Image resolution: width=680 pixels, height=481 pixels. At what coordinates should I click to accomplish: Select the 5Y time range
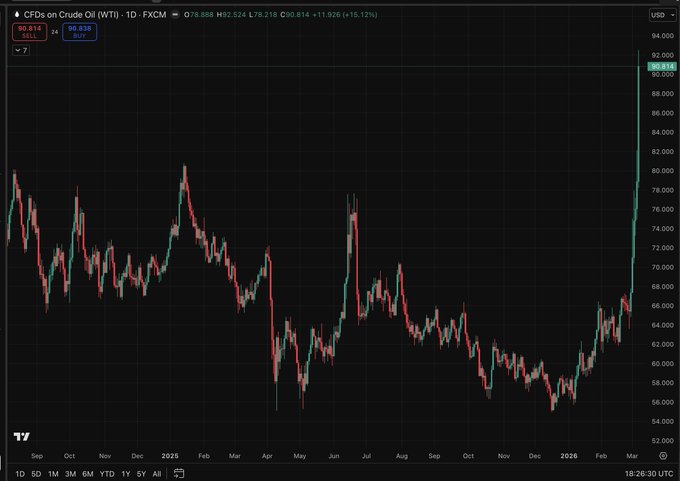pos(141,474)
